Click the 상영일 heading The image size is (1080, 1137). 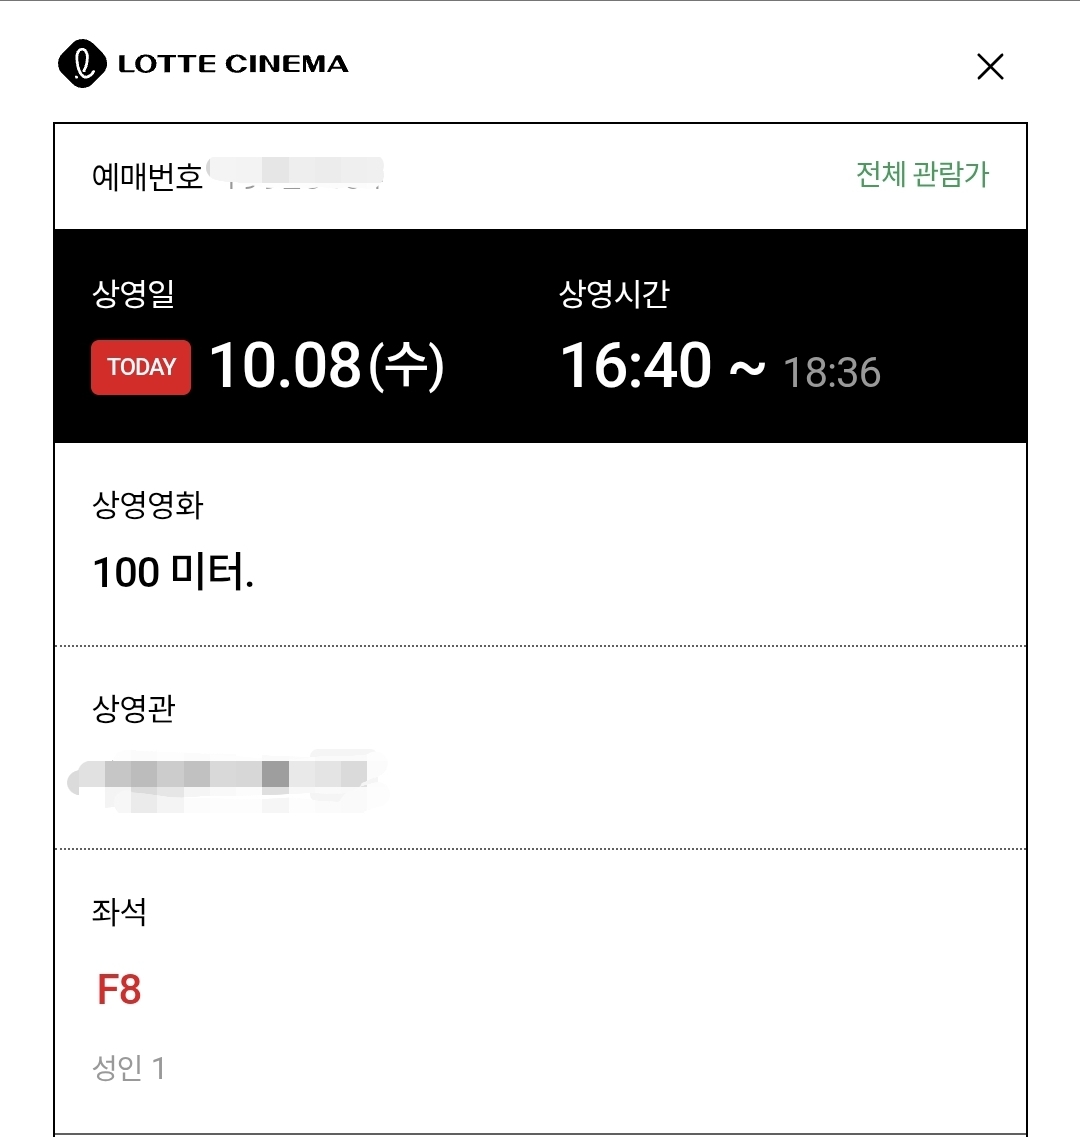click(133, 294)
